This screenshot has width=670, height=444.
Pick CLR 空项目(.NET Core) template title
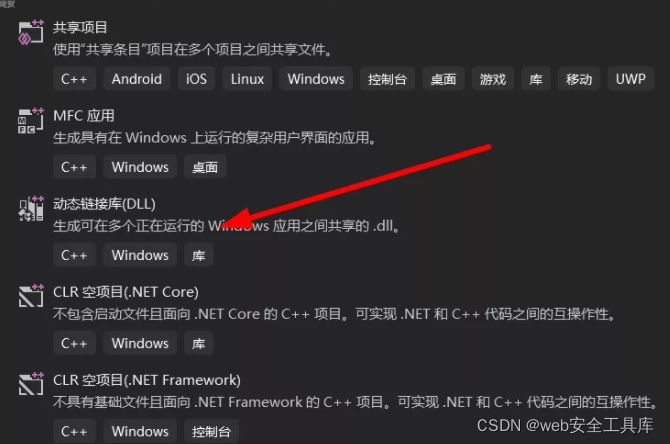126,292
